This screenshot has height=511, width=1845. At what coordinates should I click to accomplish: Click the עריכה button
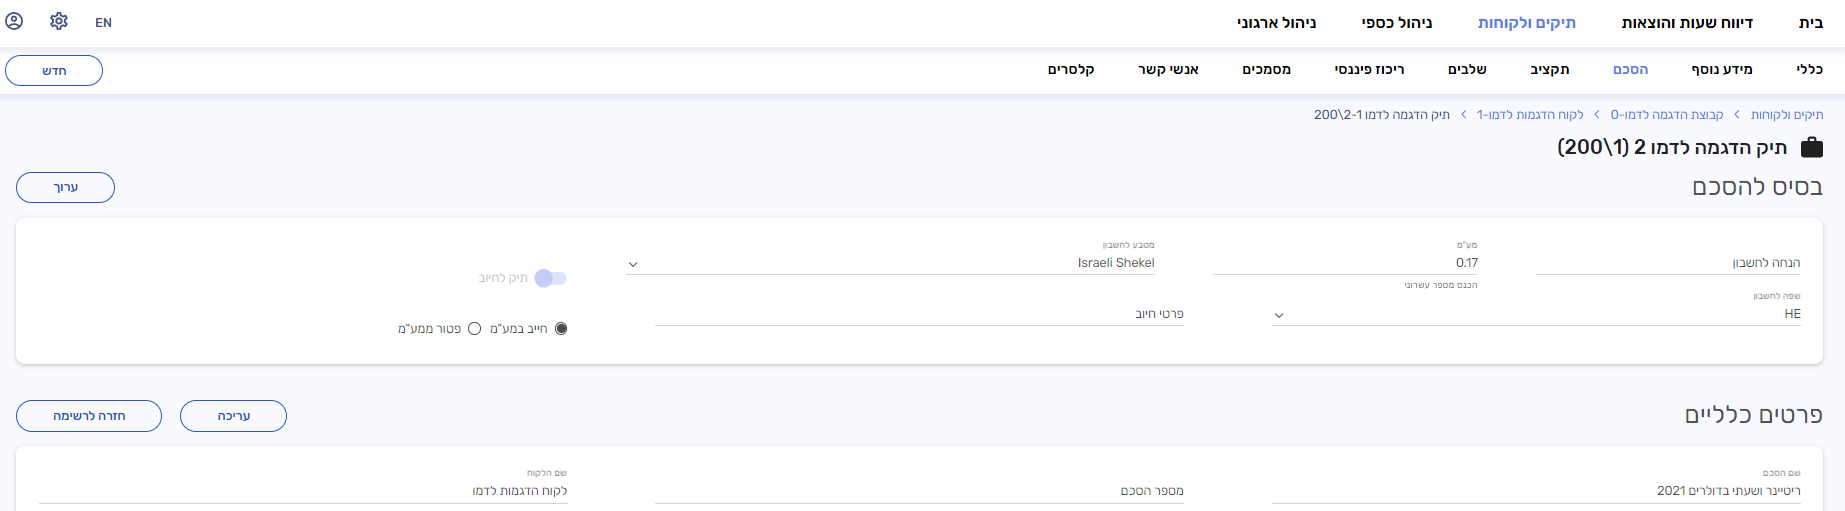233,416
